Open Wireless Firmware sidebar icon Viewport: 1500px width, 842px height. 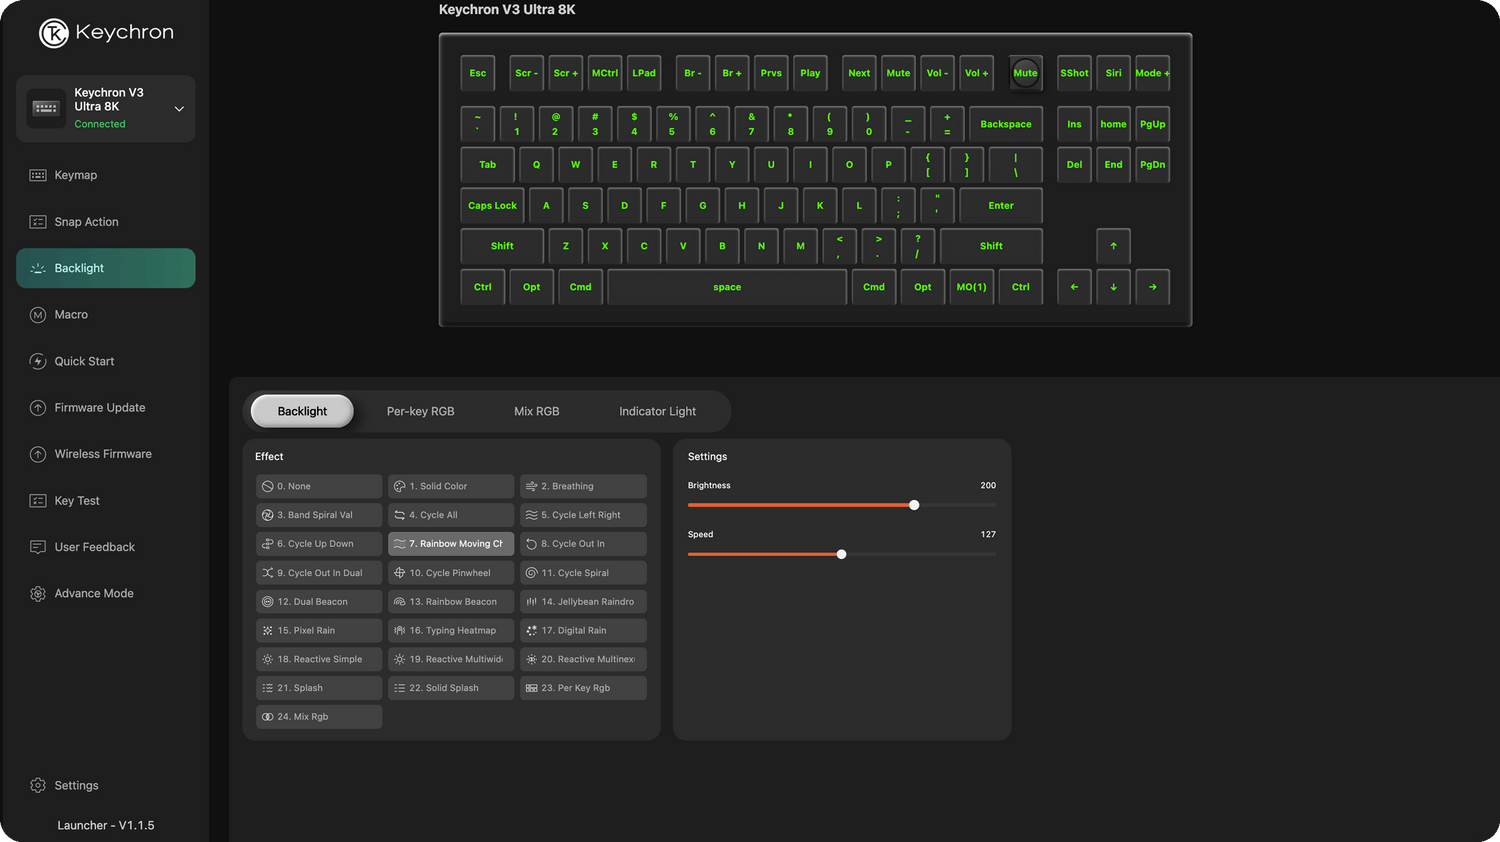click(x=38, y=454)
